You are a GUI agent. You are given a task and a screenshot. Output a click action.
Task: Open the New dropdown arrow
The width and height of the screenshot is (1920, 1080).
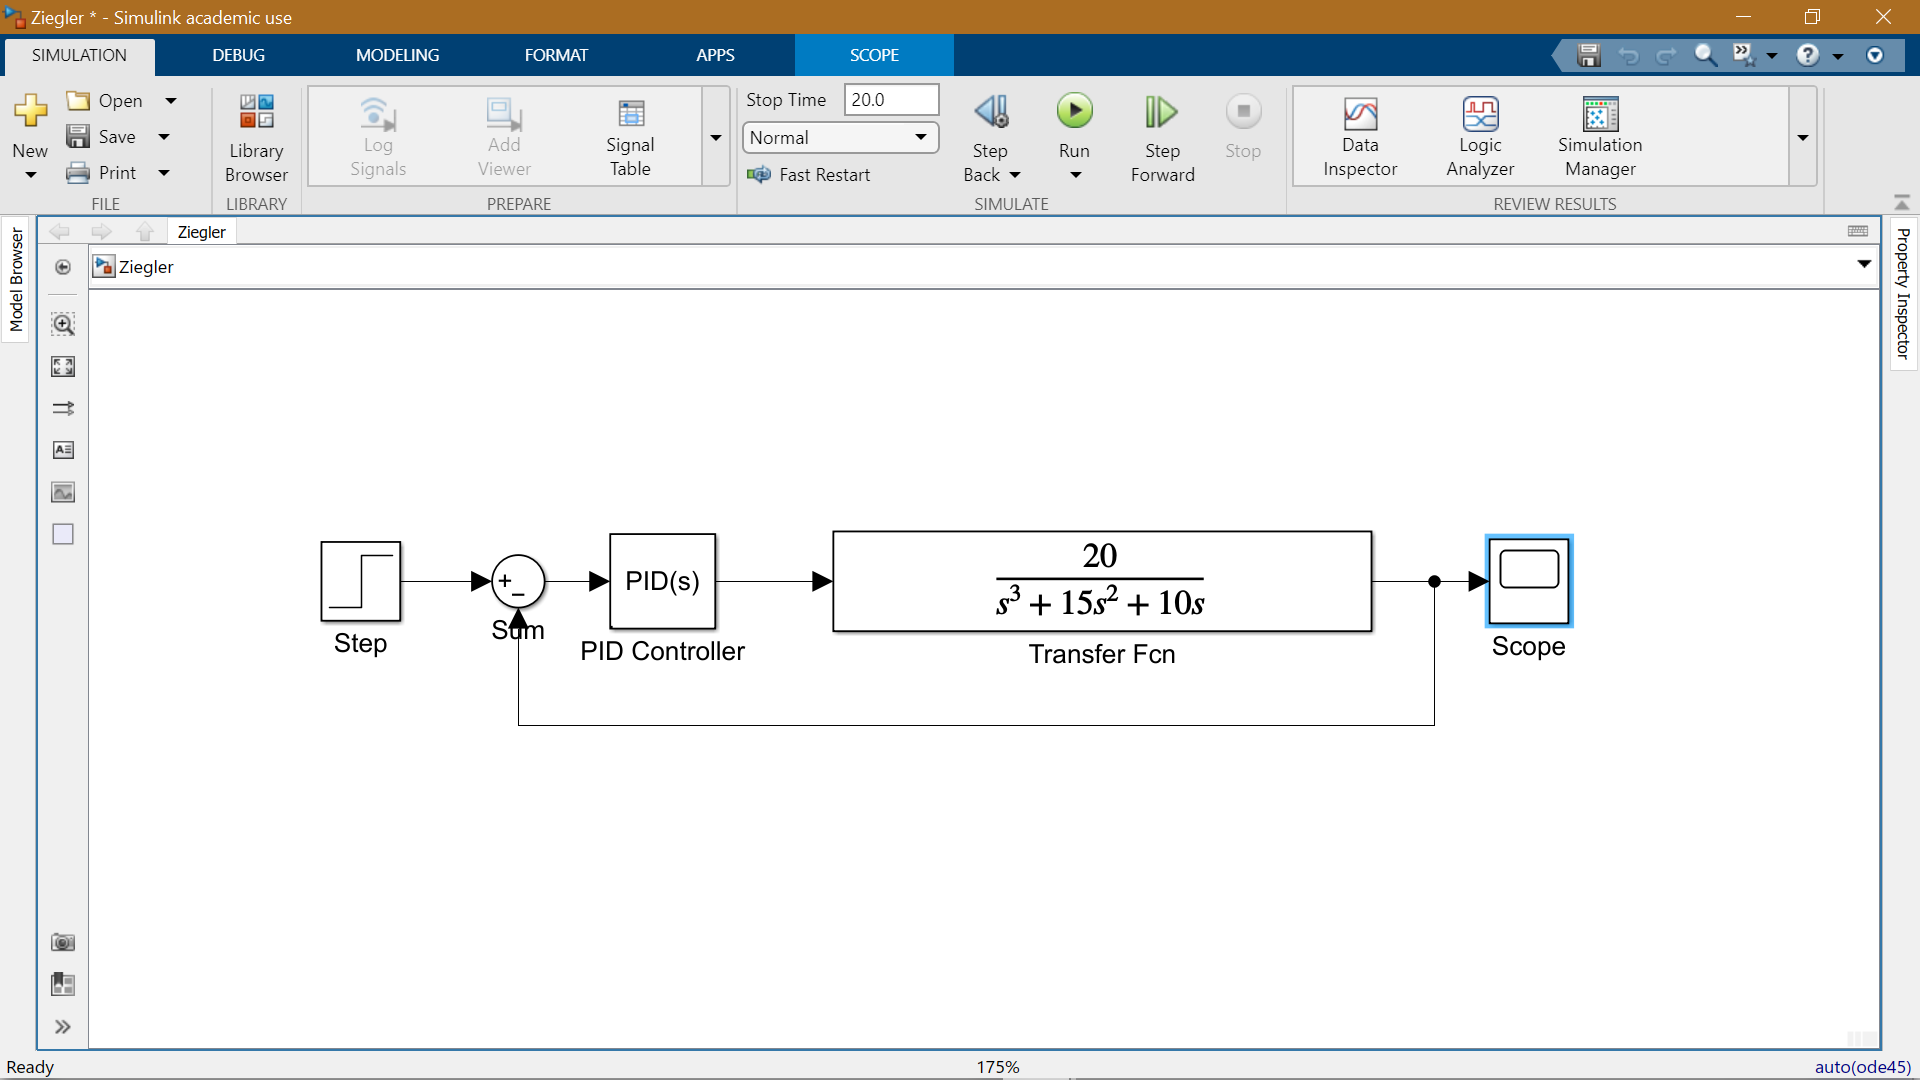tap(30, 175)
